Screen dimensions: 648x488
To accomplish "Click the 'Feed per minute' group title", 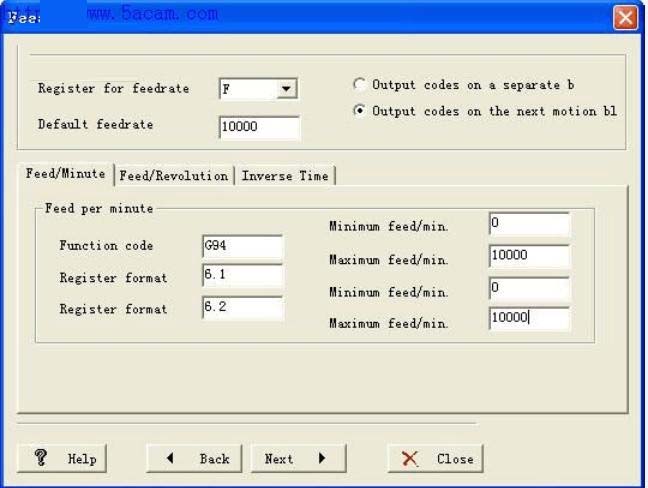I will tap(99, 208).
